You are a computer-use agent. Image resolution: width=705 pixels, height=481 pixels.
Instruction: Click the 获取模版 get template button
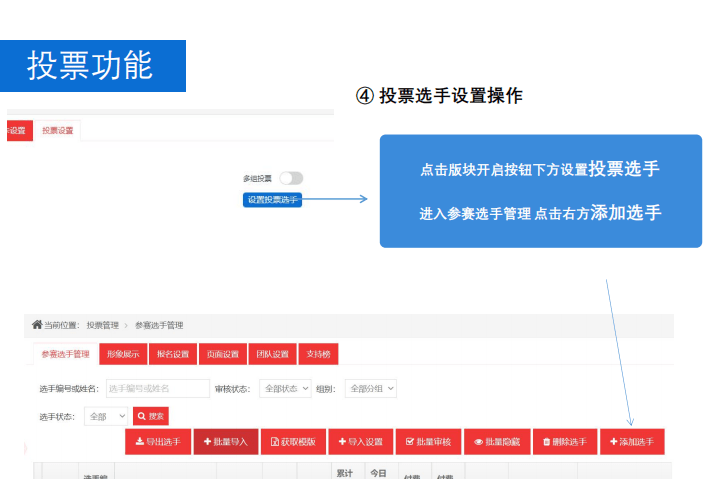[293, 441]
